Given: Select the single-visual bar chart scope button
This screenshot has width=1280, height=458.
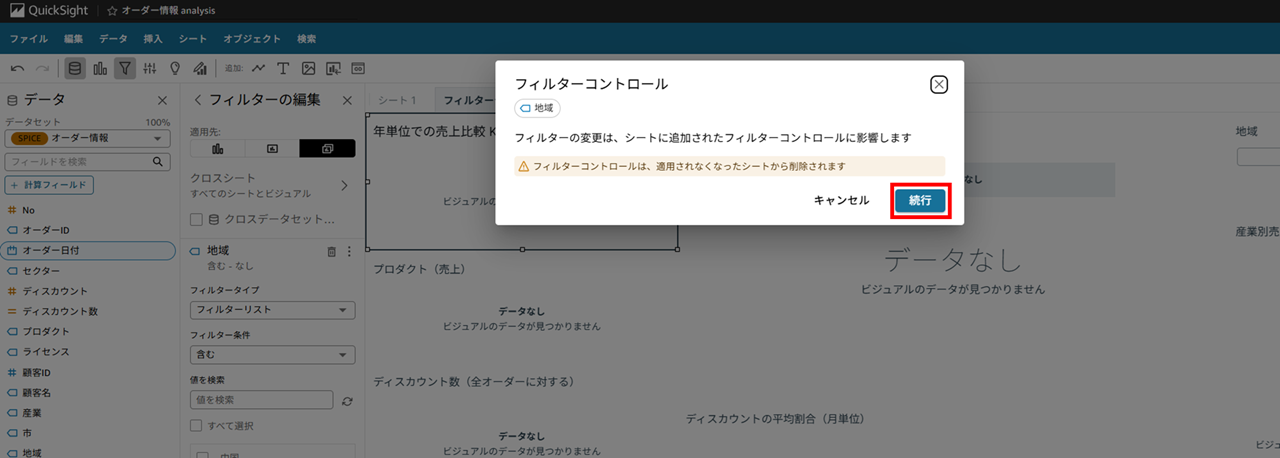Looking at the screenshot, I should tap(217, 148).
